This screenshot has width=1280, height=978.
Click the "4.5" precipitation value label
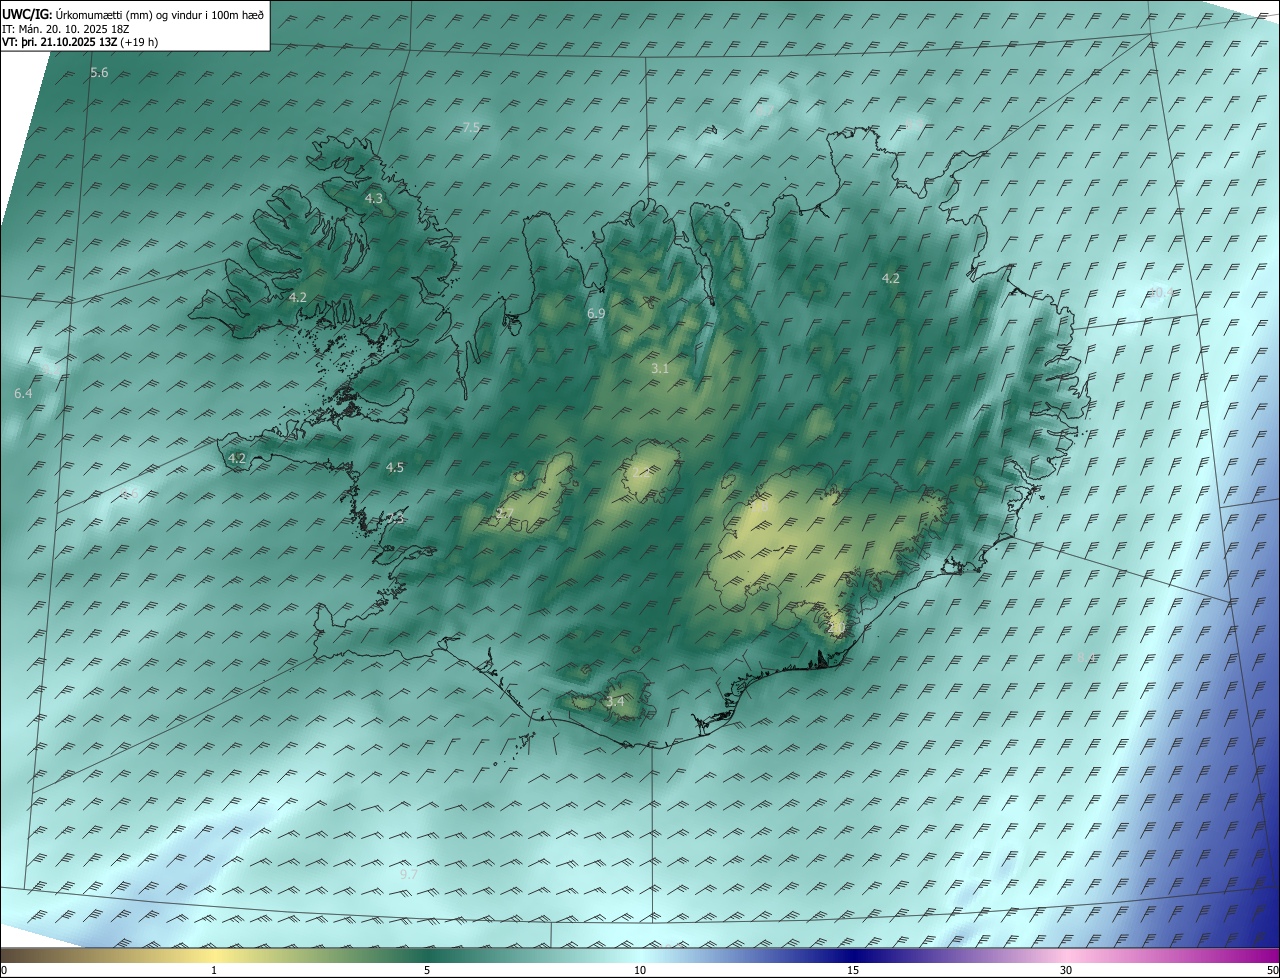395,468
